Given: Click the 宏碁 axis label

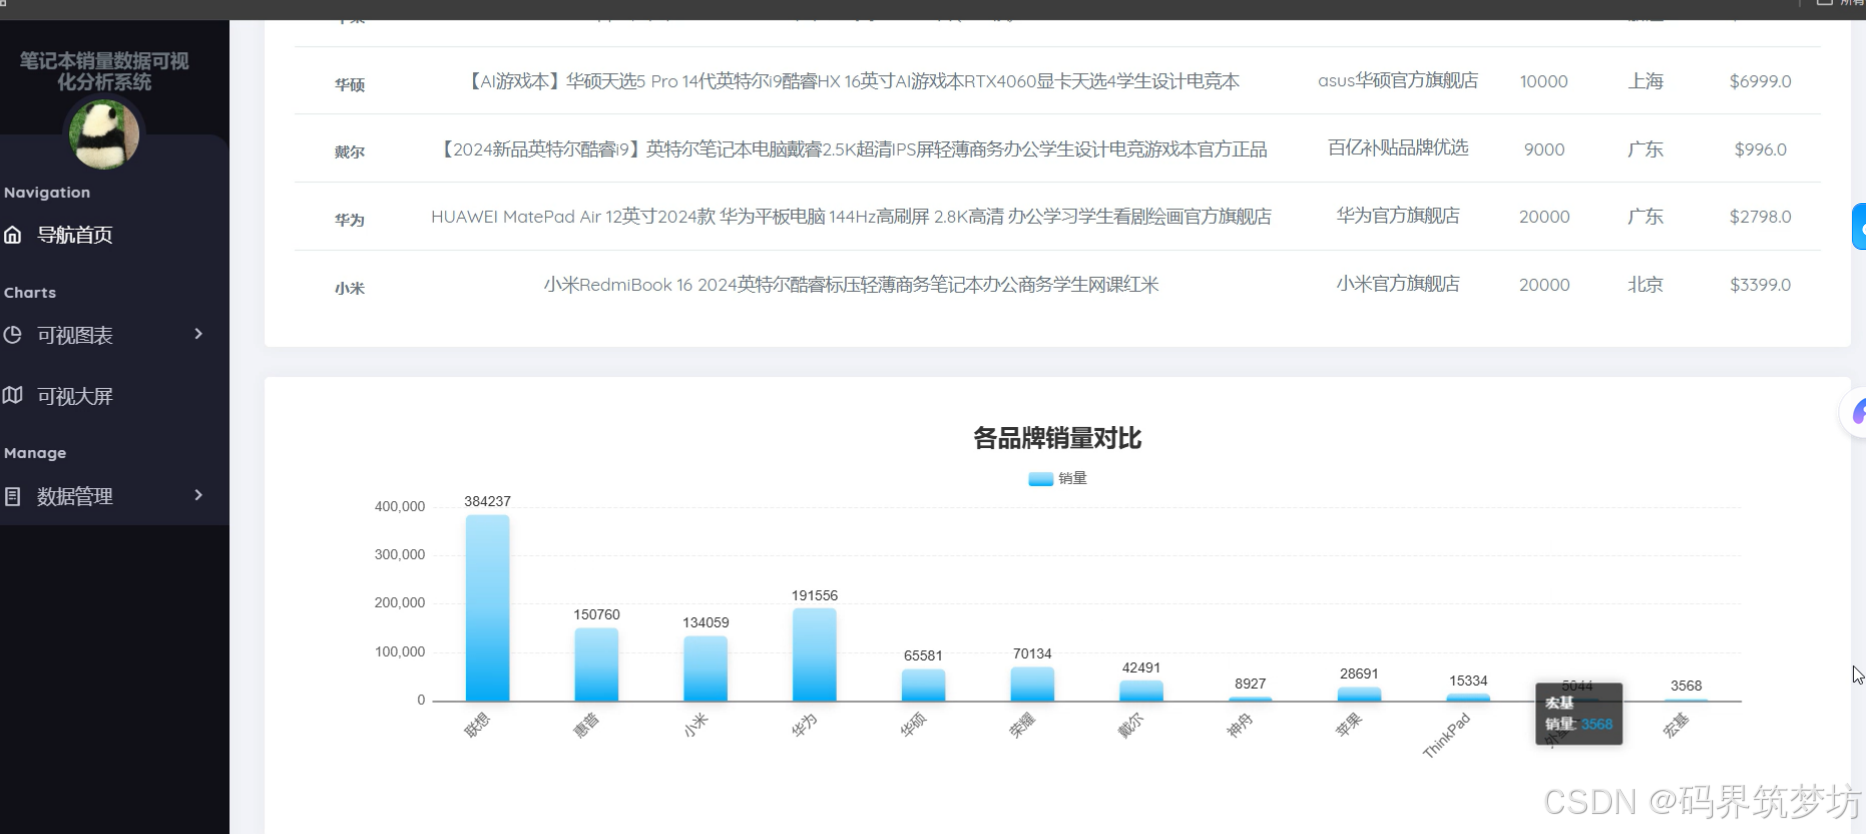Looking at the screenshot, I should click(x=1676, y=725).
